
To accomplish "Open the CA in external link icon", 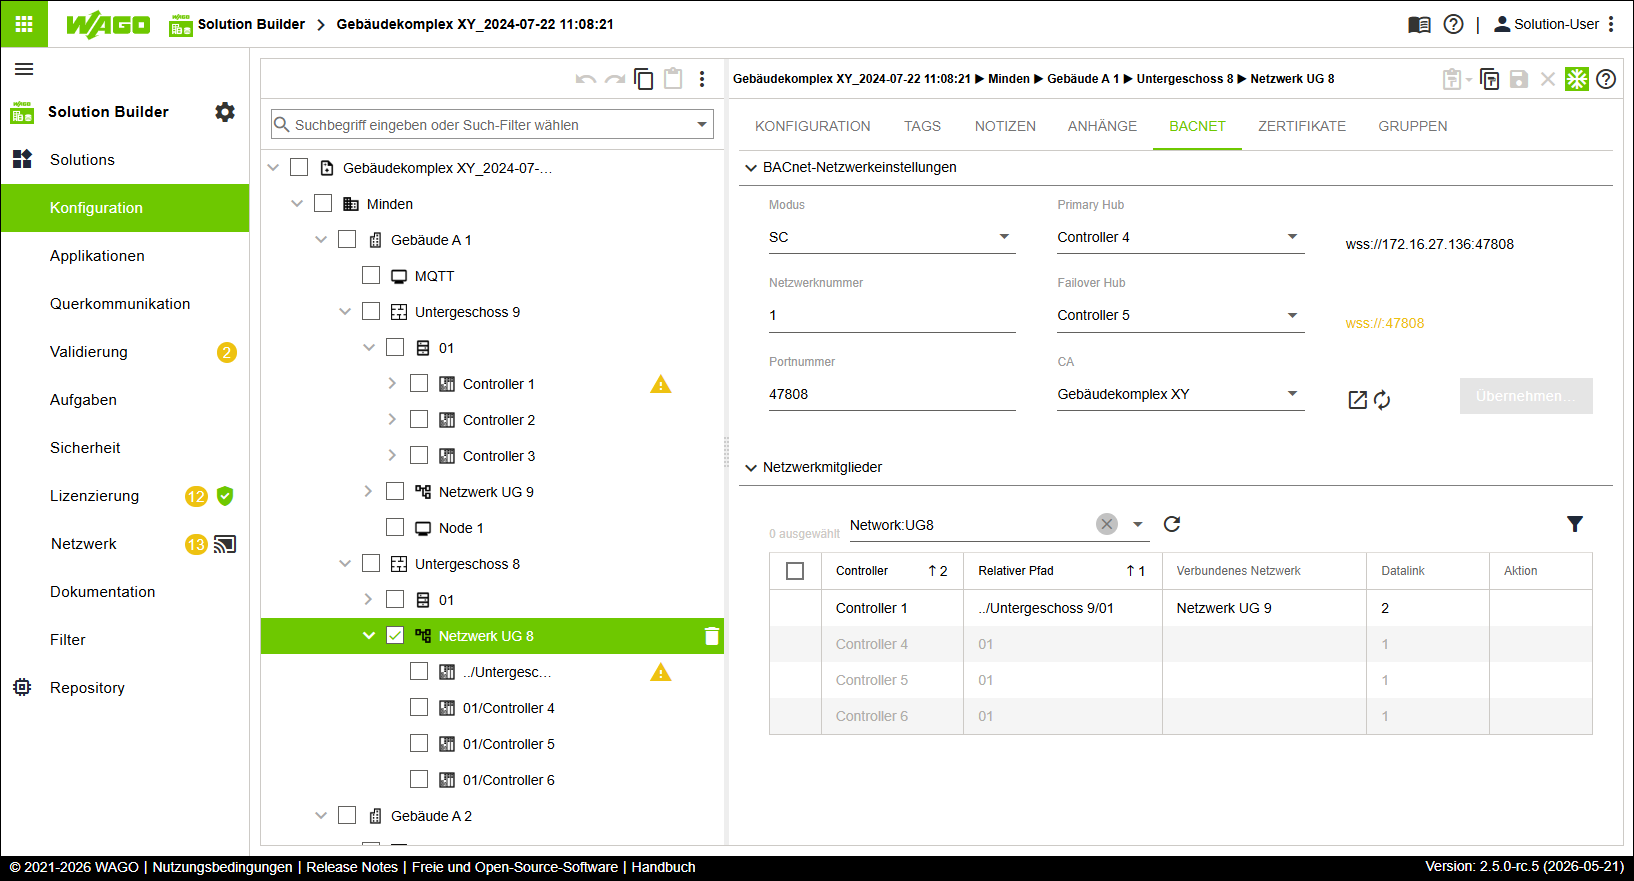I will click(x=1357, y=400).
